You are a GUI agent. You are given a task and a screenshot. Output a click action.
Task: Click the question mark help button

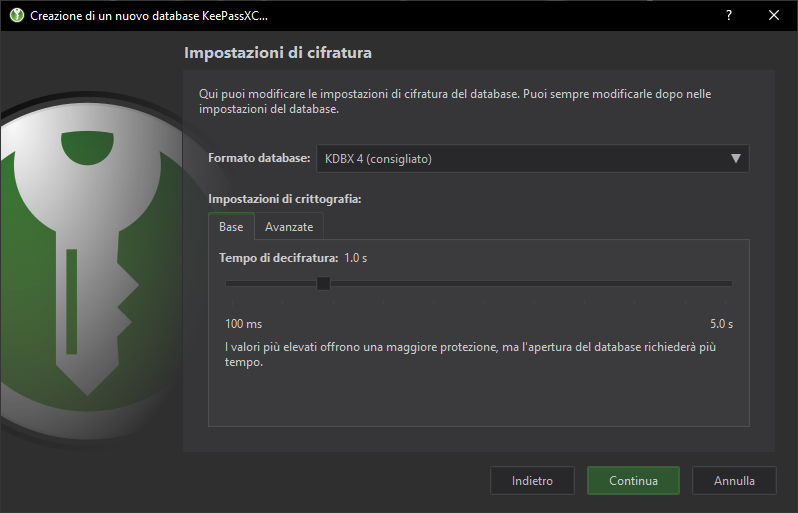[729, 16]
